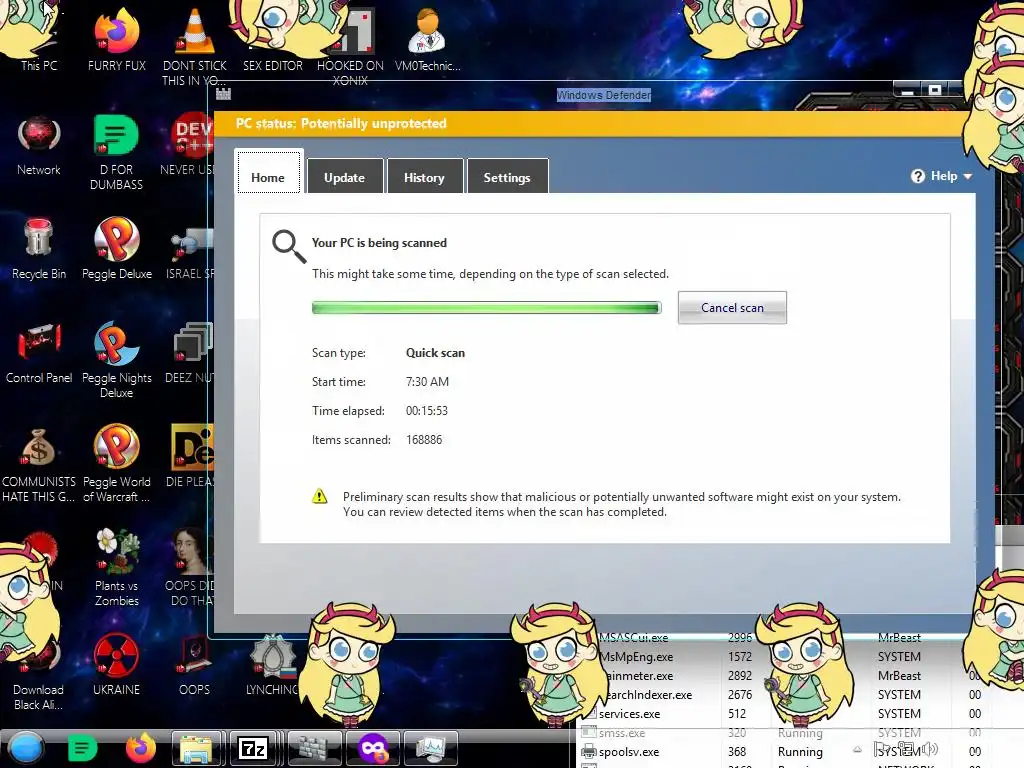
Task: Click the 168886 items scanned value
Action: point(424,440)
